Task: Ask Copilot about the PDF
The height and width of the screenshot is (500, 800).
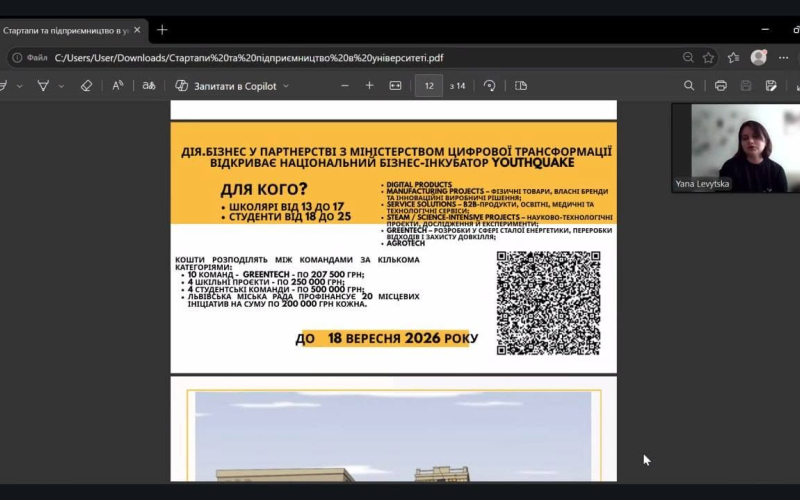Action: pos(226,86)
